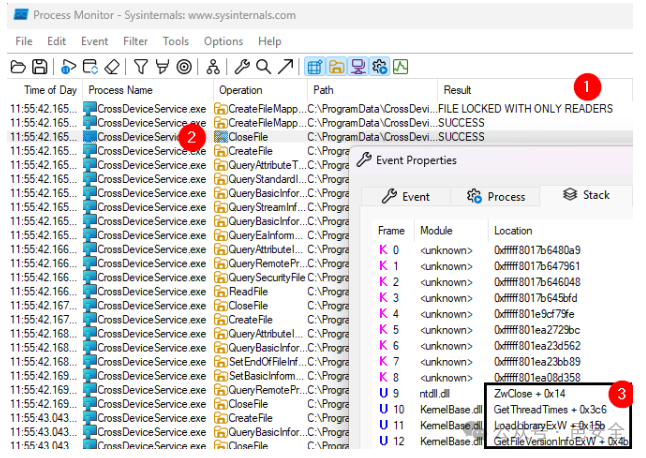Select the ntdll.dll module in frame 9
The height and width of the screenshot is (458, 646).
click(434, 394)
